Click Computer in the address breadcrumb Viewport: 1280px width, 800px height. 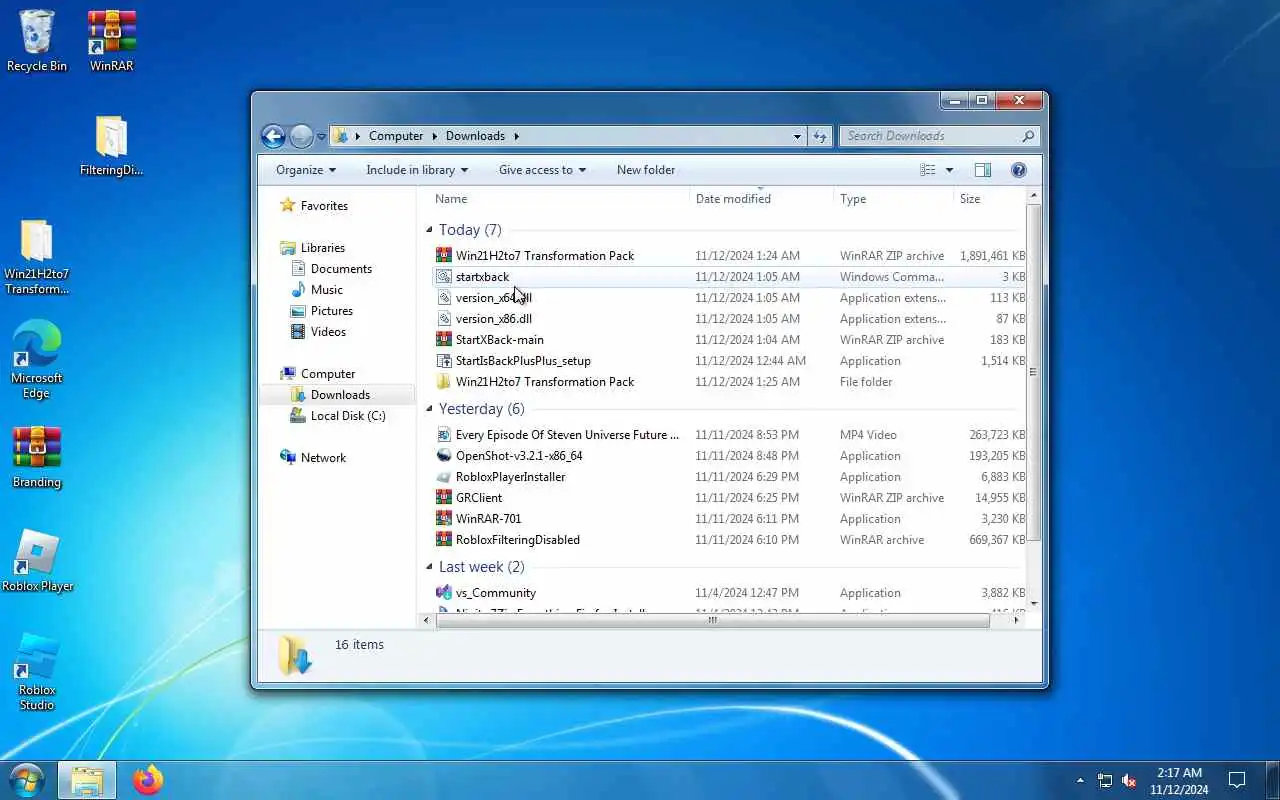coord(396,136)
